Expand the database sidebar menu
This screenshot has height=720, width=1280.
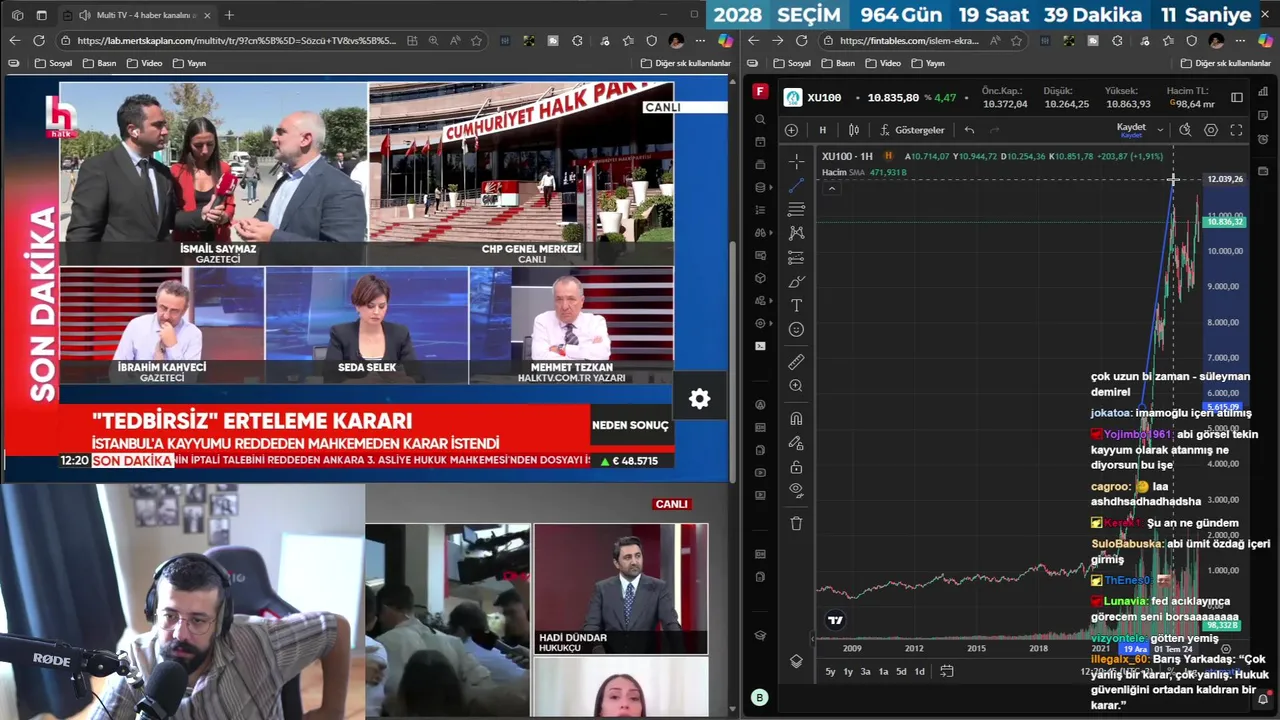762,187
